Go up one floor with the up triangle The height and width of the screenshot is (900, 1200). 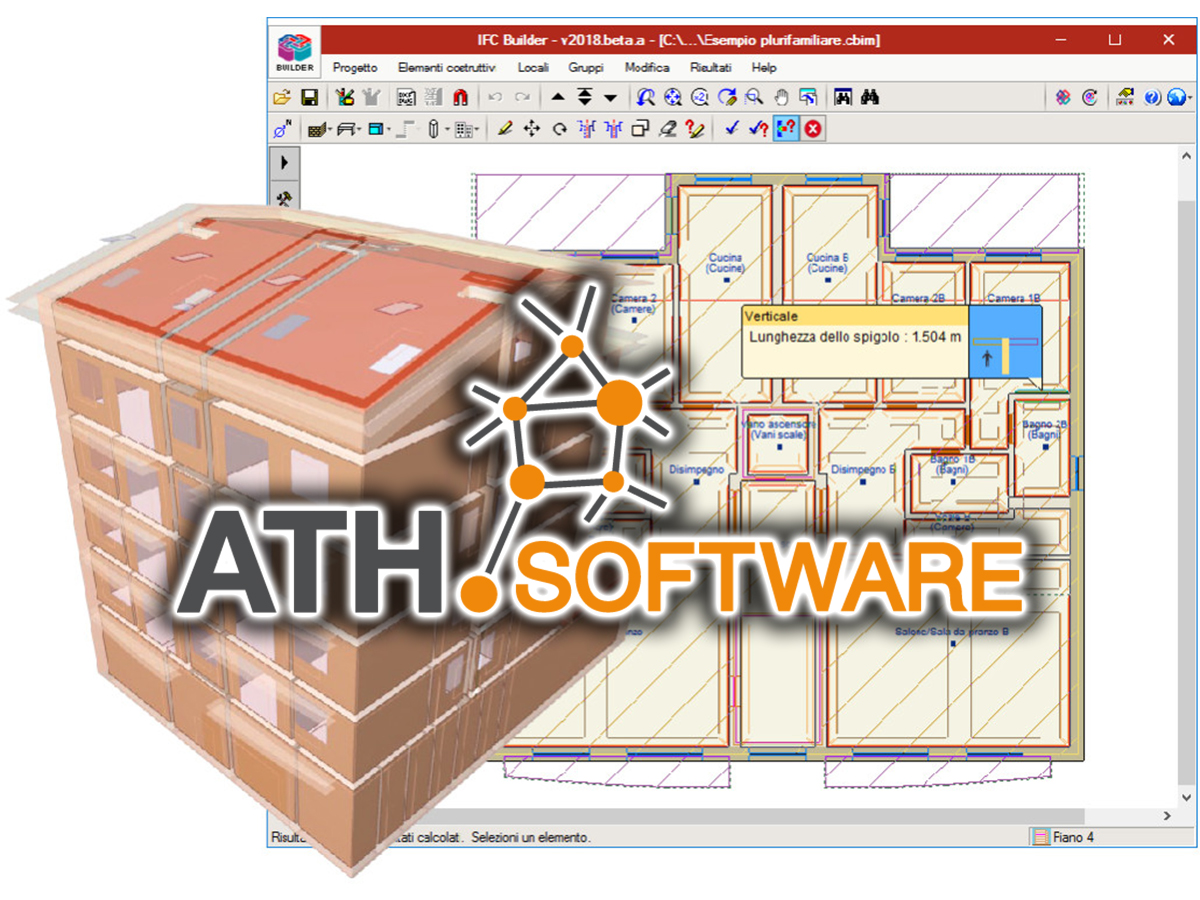(558, 97)
